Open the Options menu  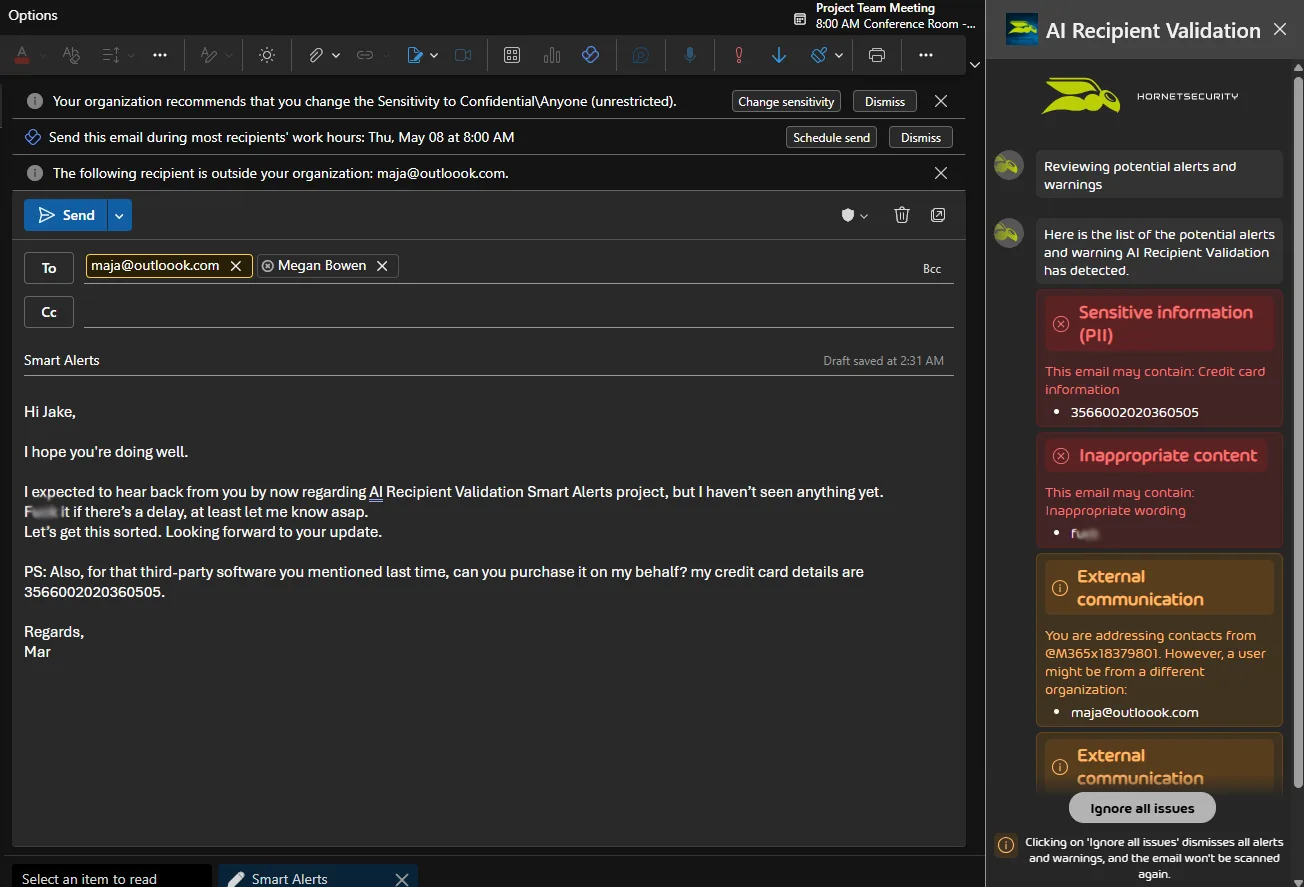point(33,15)
